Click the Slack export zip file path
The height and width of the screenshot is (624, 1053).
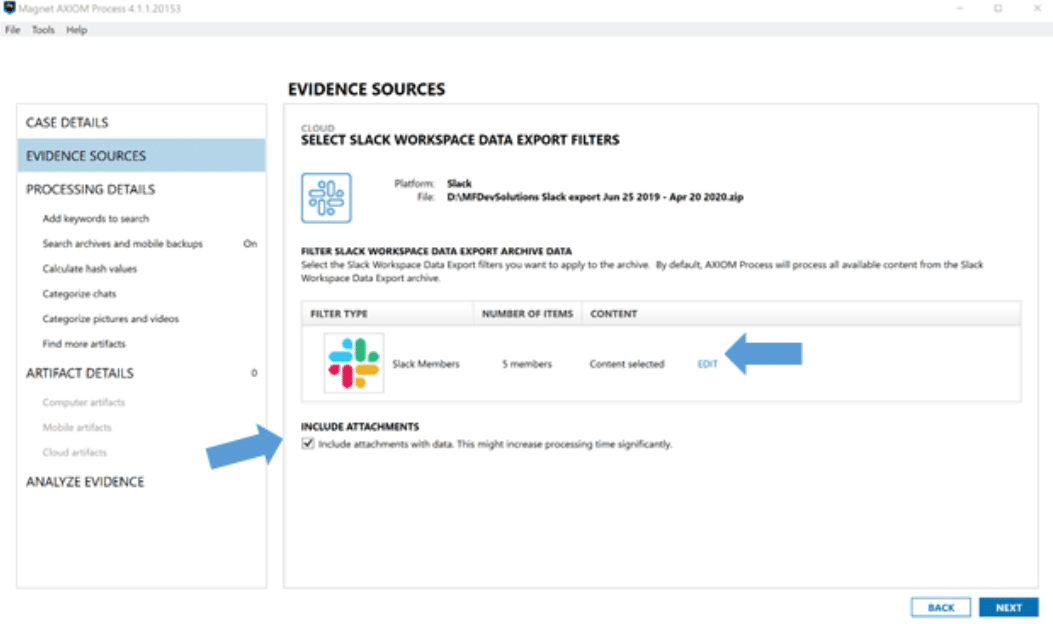coord(595,197)
